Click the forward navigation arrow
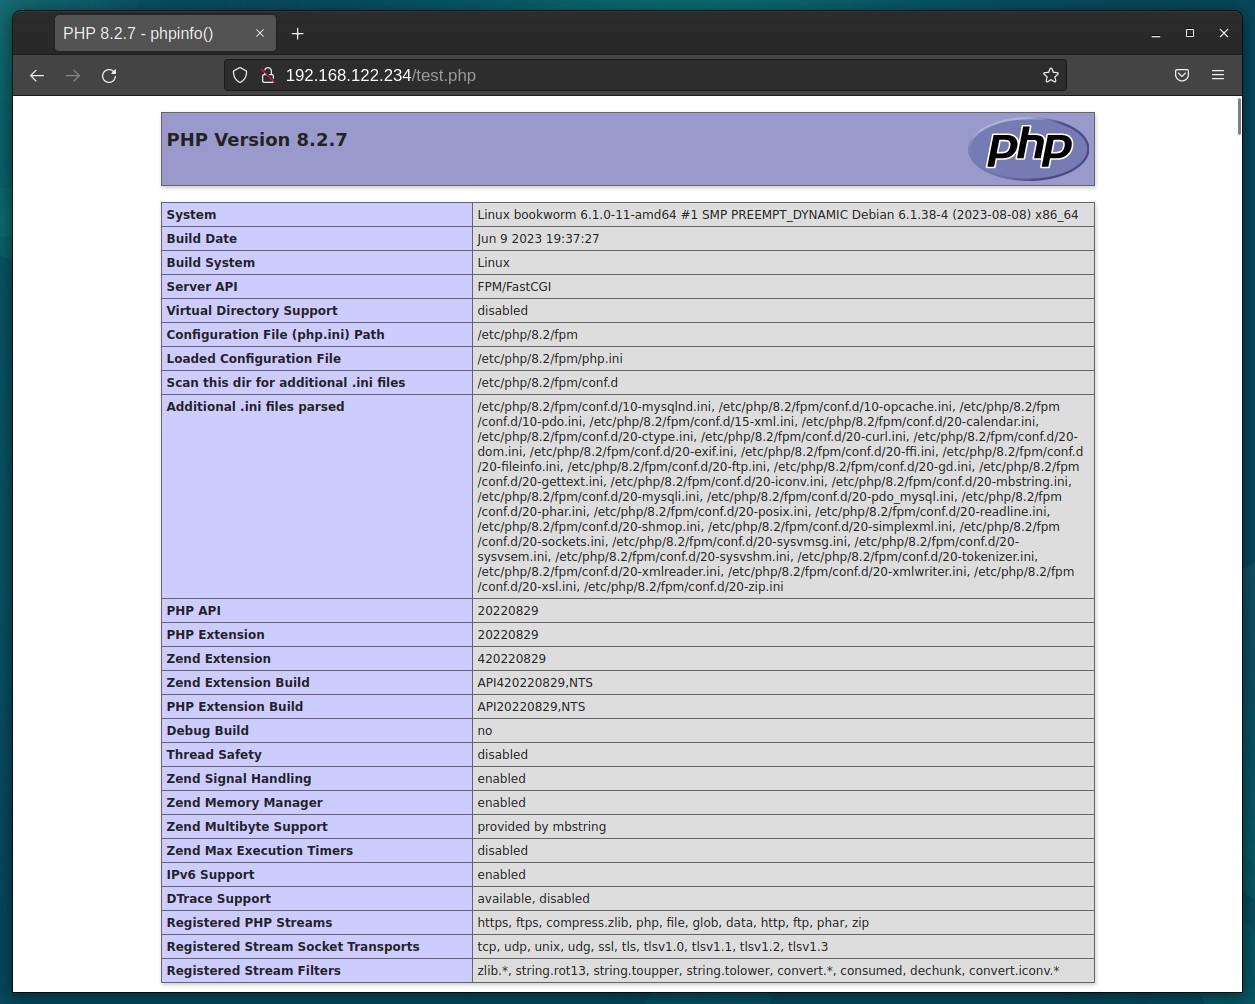 point(73,75)
